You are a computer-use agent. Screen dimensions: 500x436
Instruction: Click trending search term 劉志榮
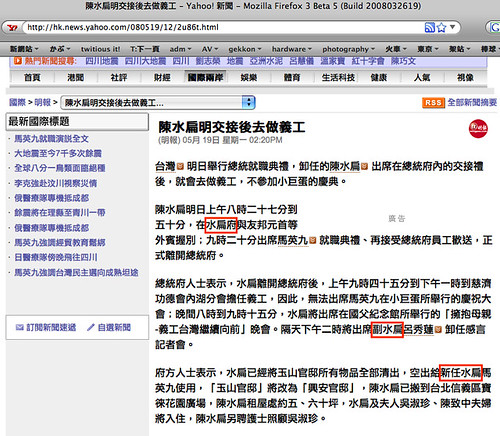click(208, 61)
